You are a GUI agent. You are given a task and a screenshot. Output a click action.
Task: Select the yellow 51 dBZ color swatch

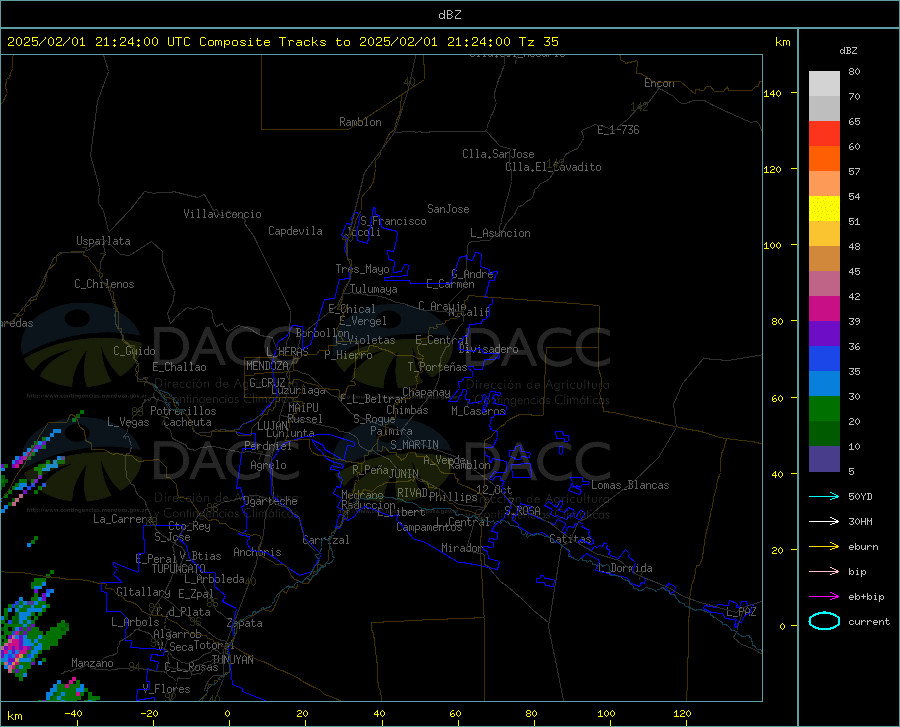tap(824, 209)
